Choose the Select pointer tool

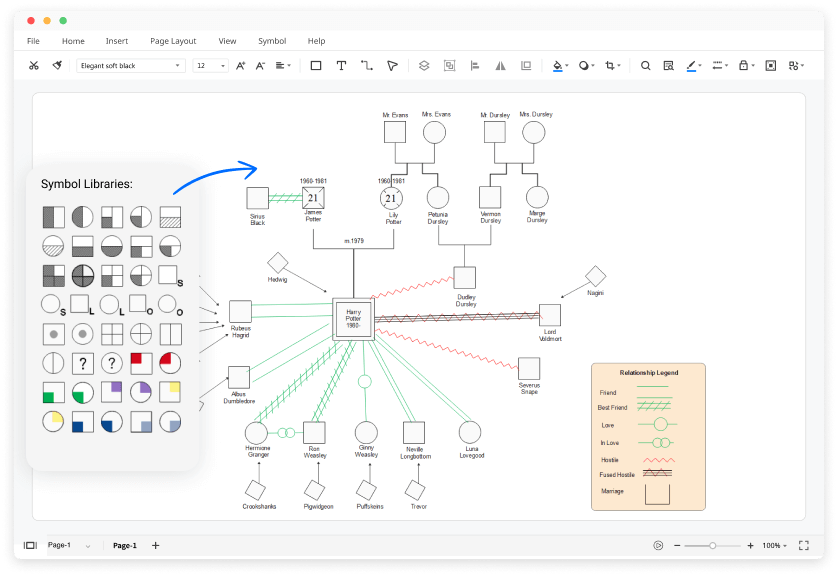pos(392,66)
